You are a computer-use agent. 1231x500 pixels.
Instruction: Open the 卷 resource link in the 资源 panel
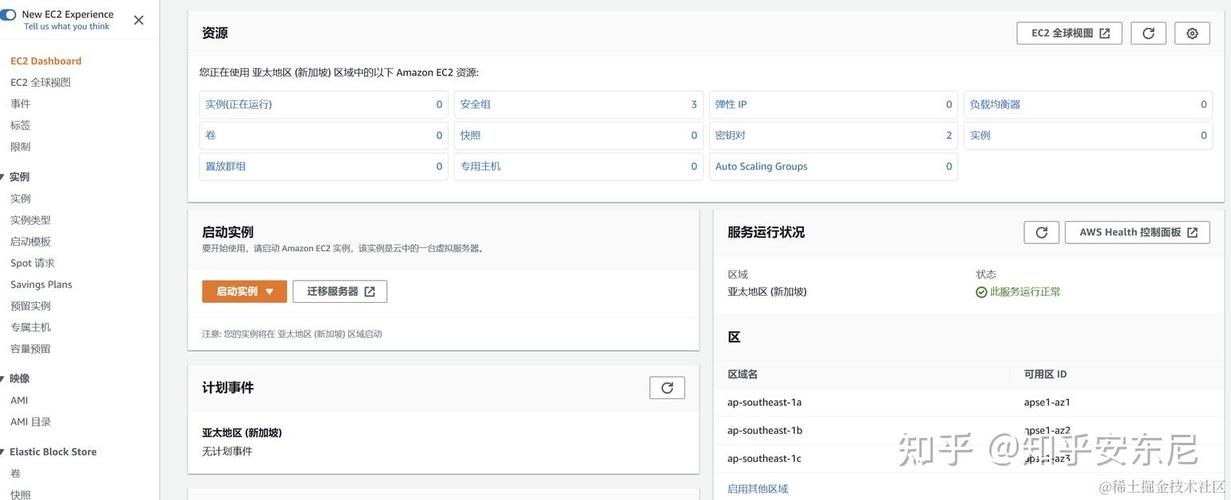[210, 135]
